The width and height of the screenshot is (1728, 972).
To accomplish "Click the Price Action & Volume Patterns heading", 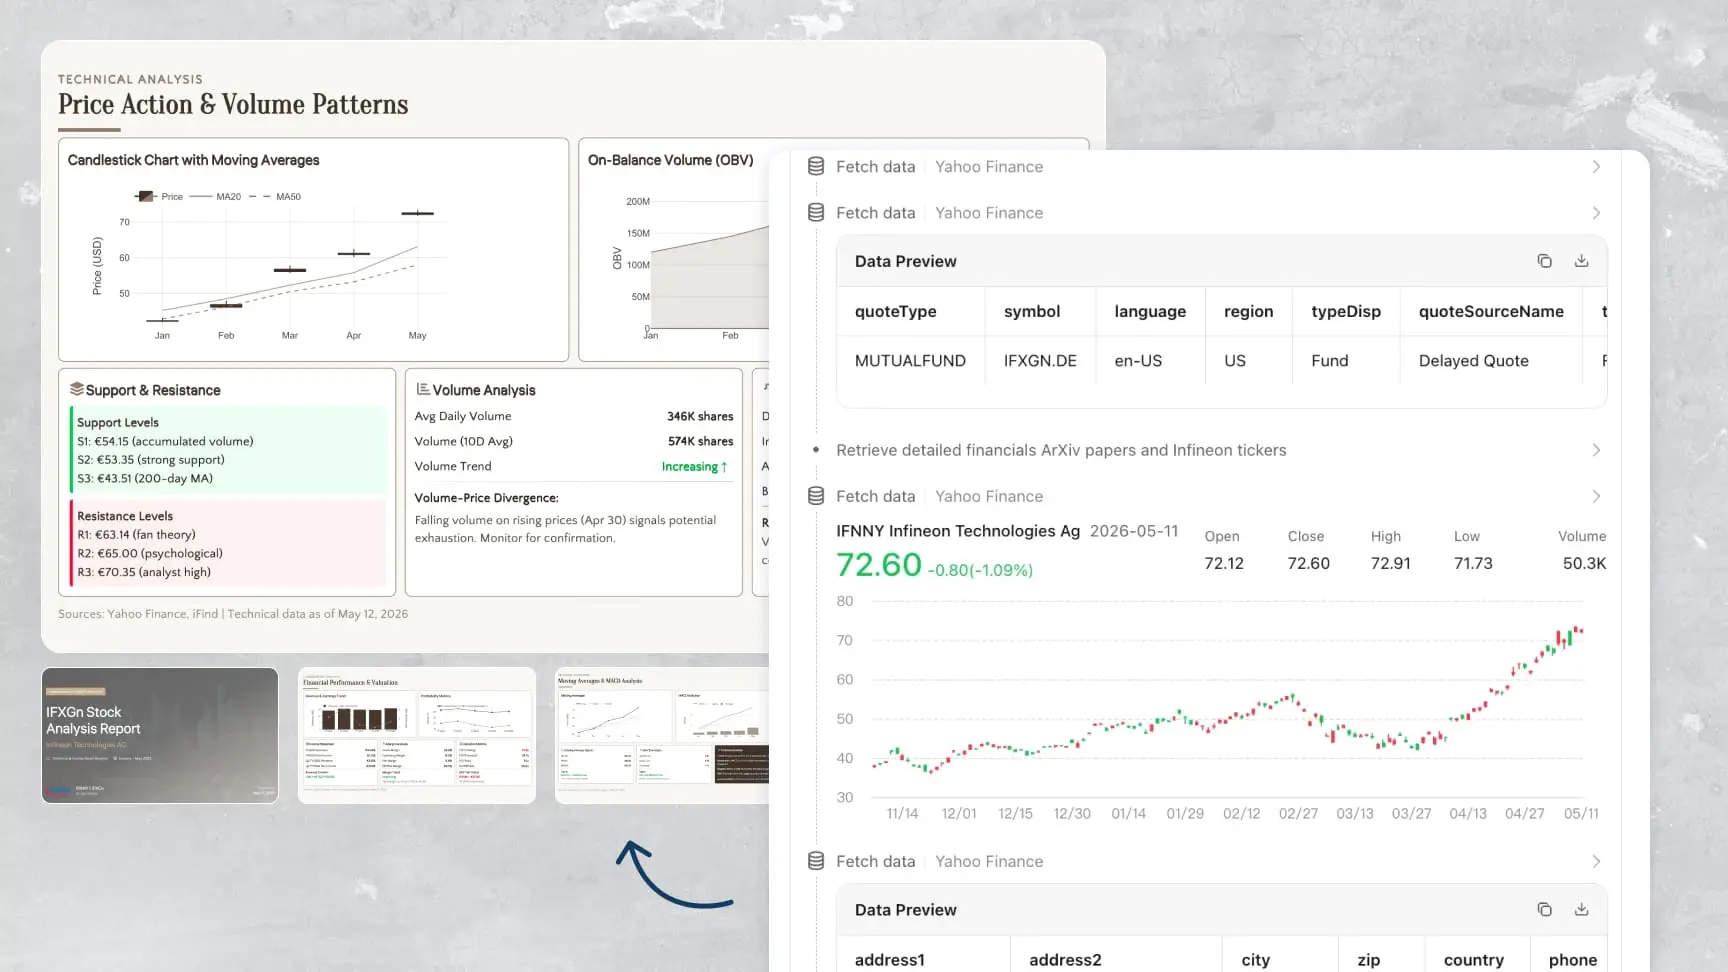I will tap(233, 104).
